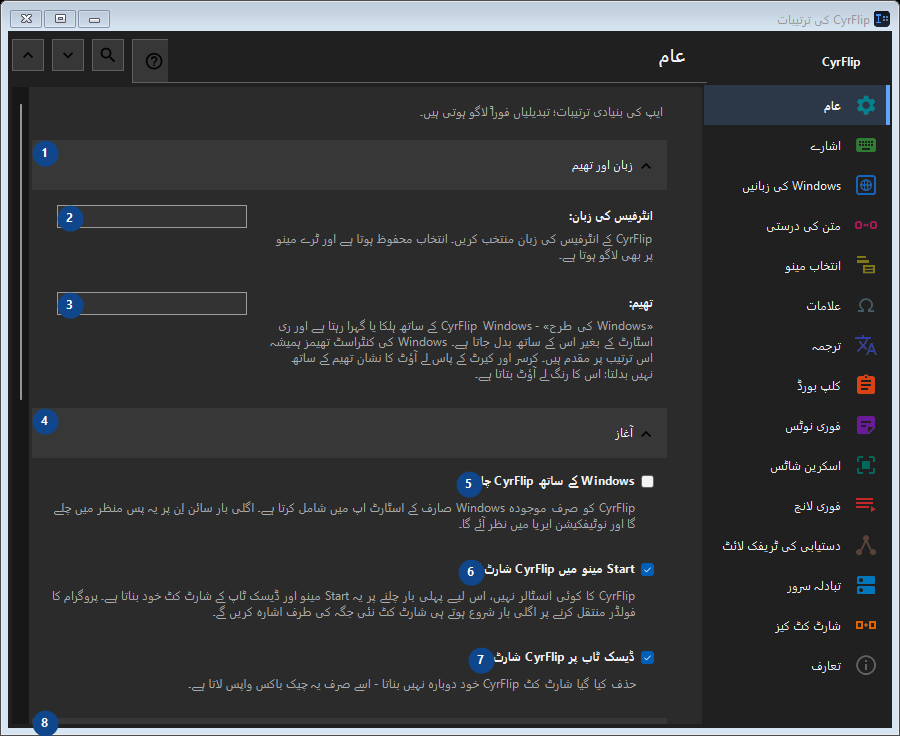Click the omega icon for علامات
900x736 pixels.
866,305
